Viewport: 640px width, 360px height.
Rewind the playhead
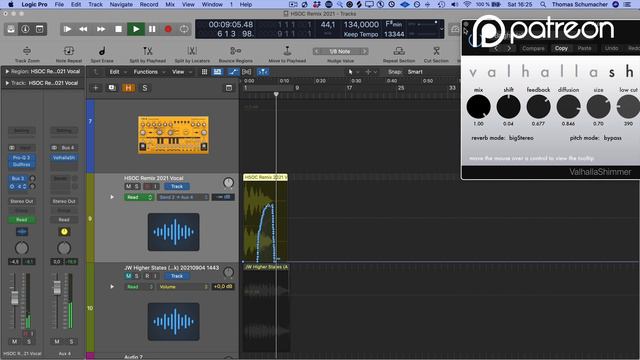83,29
